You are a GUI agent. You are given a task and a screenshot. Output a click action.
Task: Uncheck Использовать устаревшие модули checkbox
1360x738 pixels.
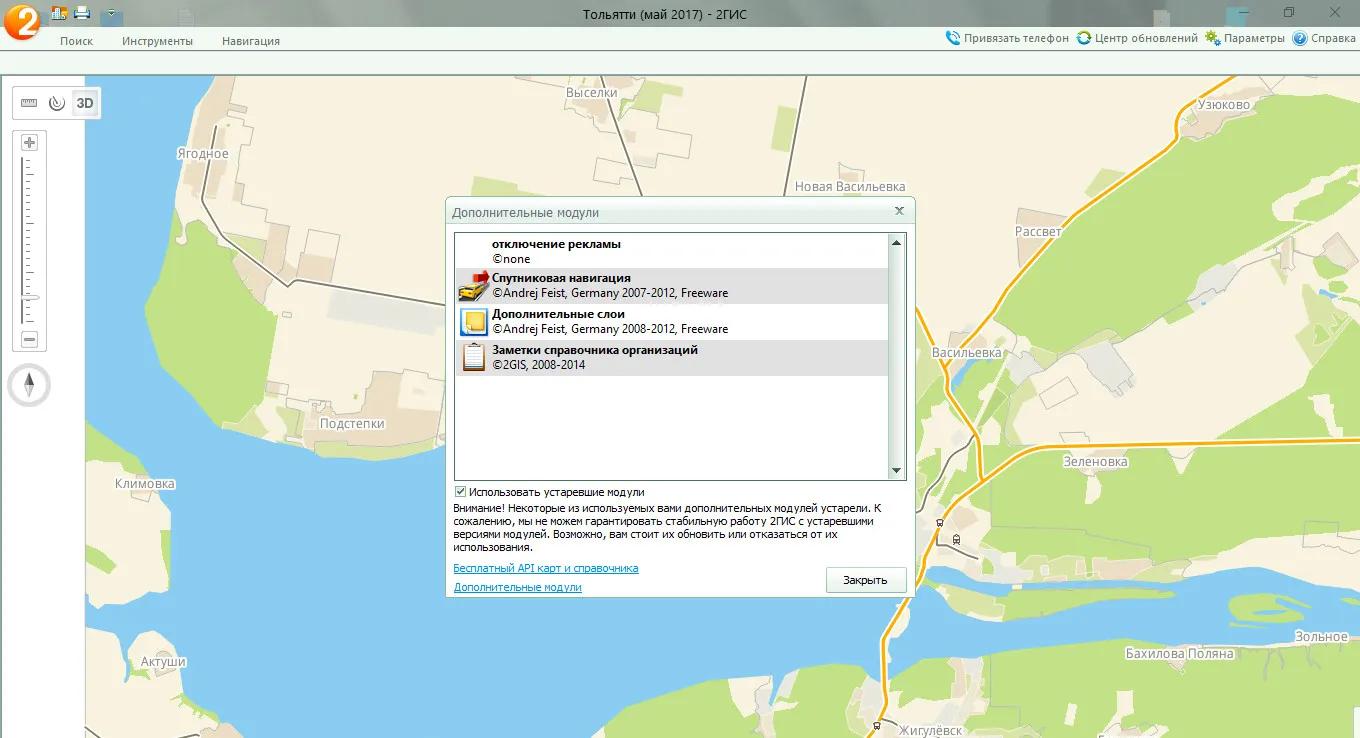click(461, 492)
